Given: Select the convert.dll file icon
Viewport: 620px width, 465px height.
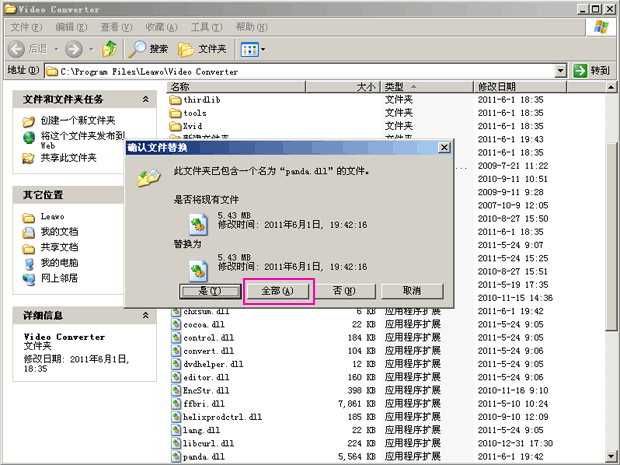Looking at the screenshot, I should (176, 351).
